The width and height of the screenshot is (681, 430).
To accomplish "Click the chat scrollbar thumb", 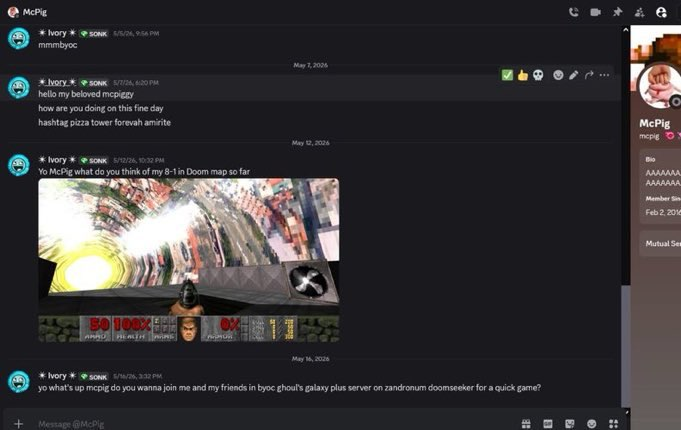I will coord(625,346).
